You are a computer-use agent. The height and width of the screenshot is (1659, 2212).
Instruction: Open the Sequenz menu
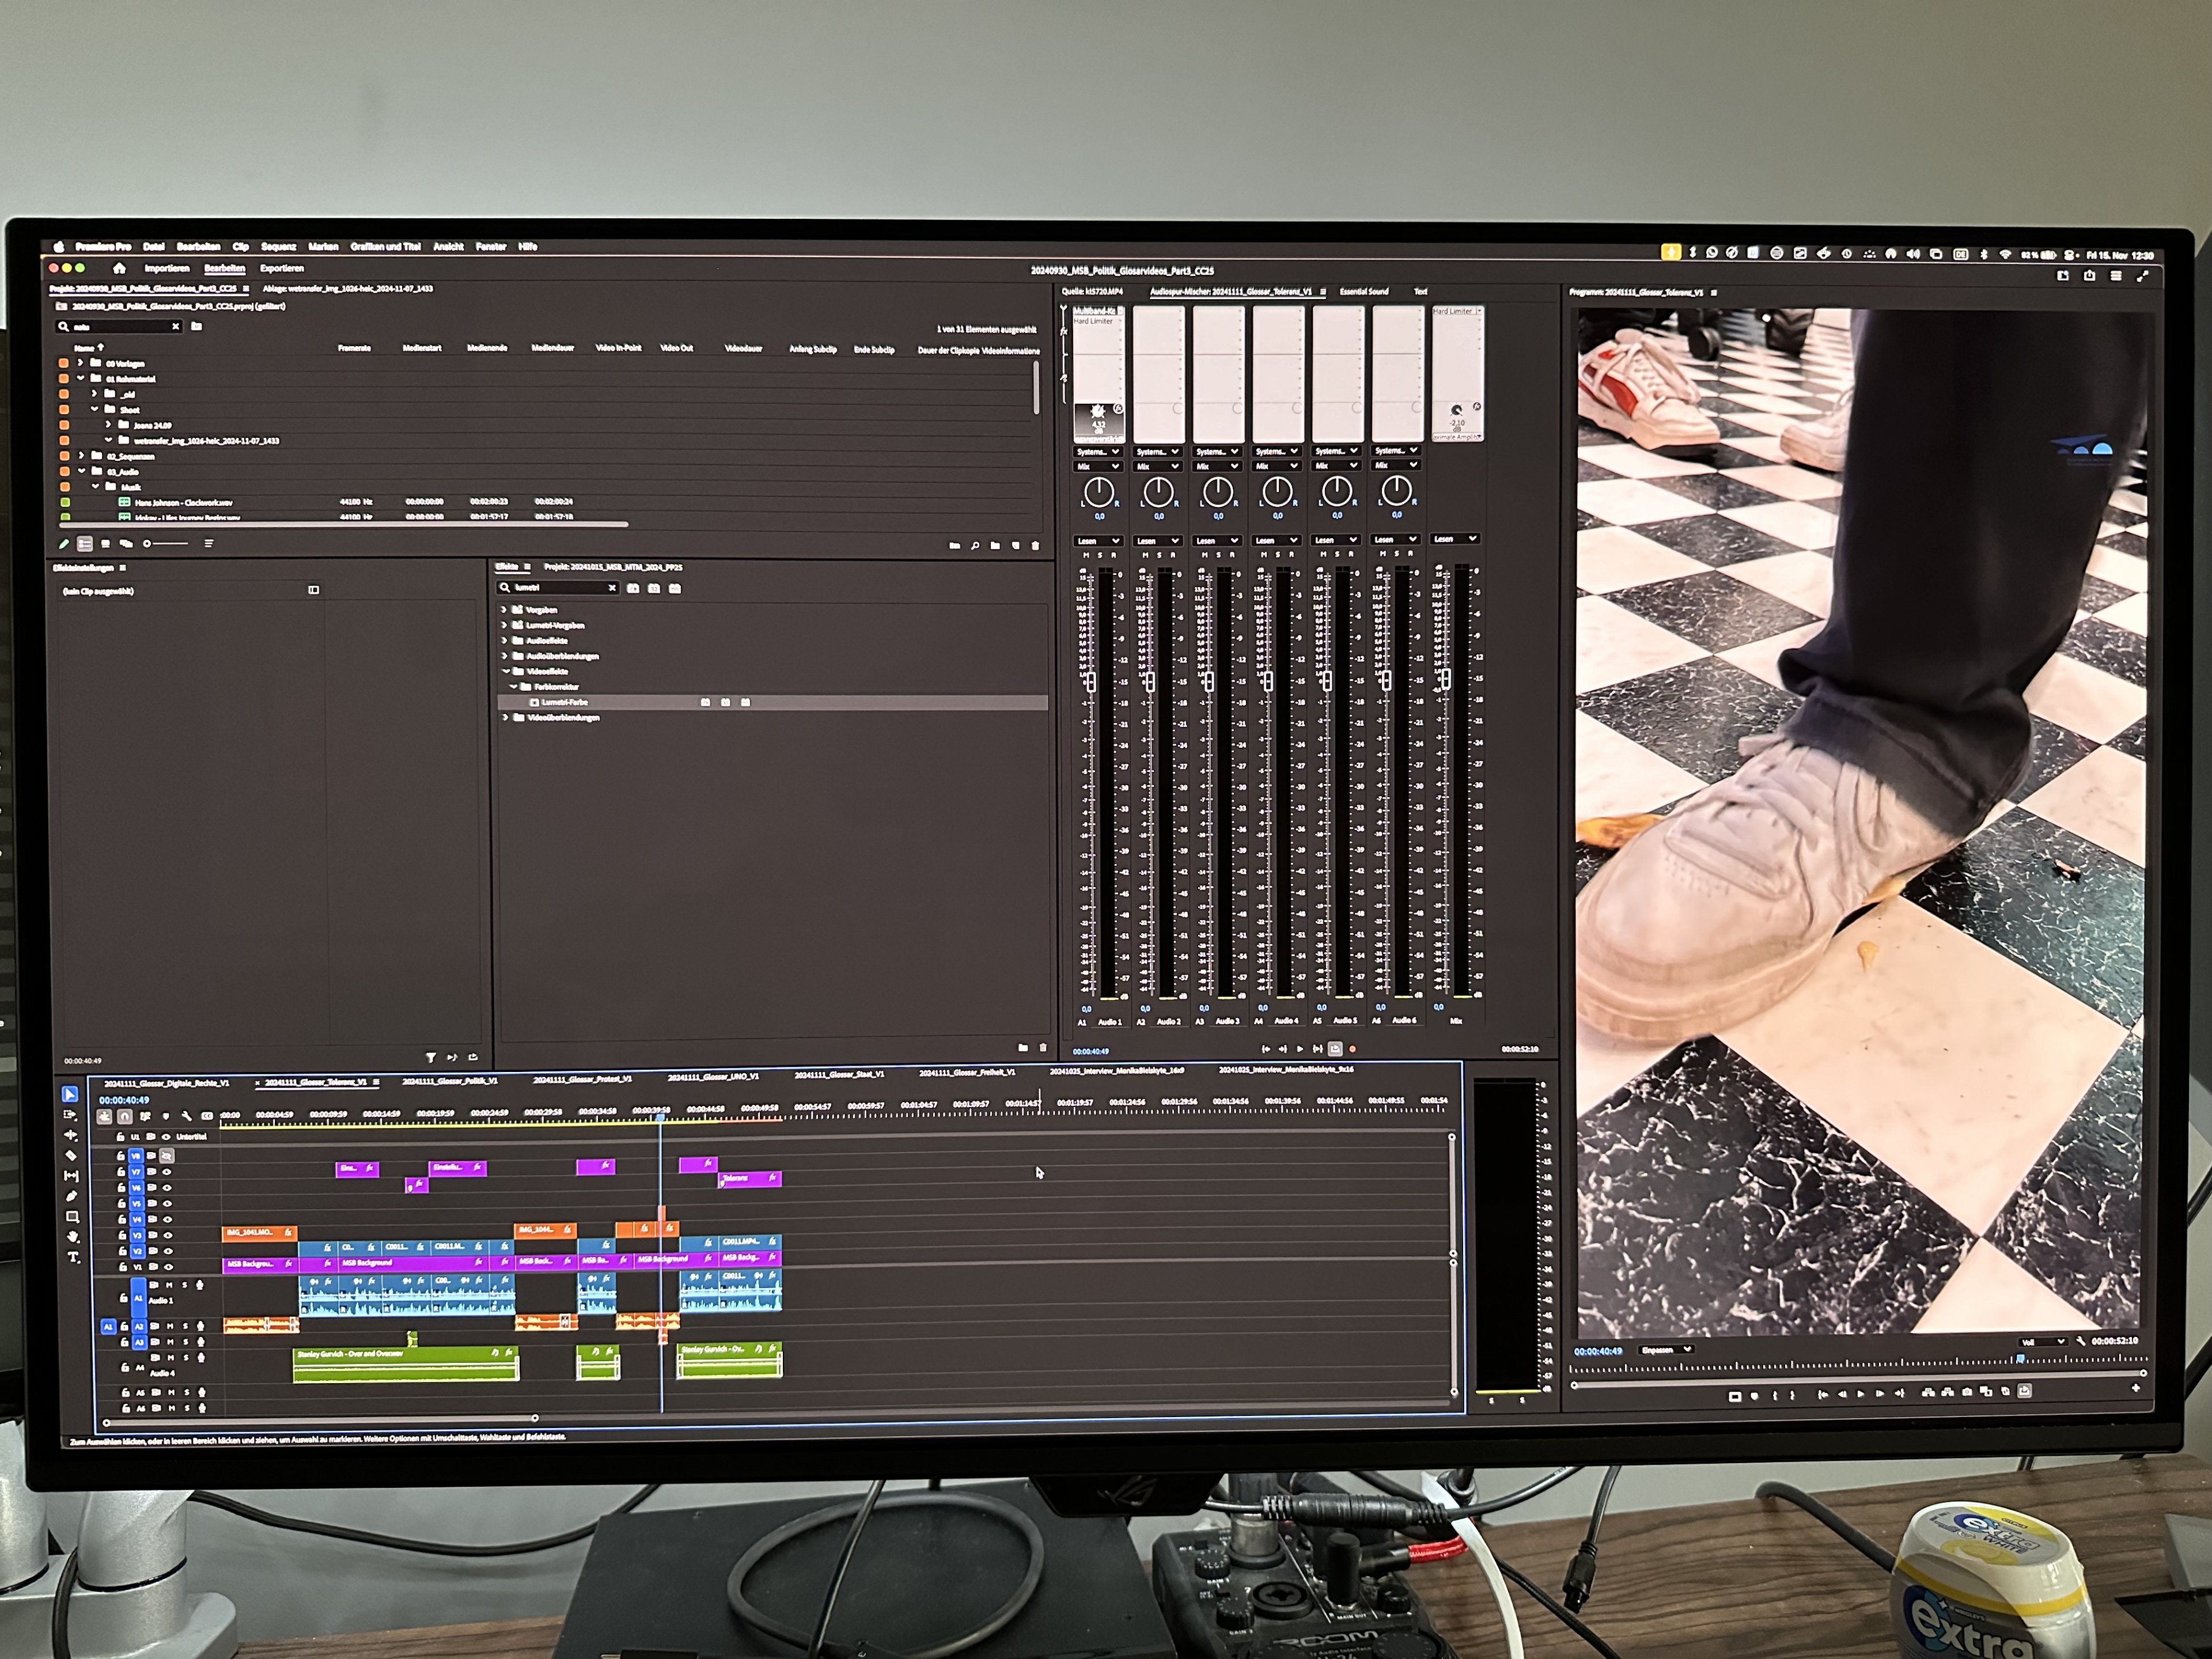click(x=278, y=247)
